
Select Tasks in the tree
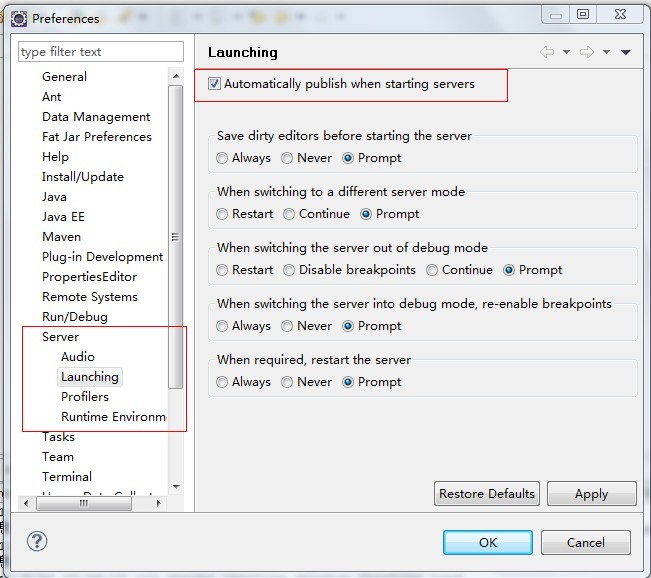[58, 437]
